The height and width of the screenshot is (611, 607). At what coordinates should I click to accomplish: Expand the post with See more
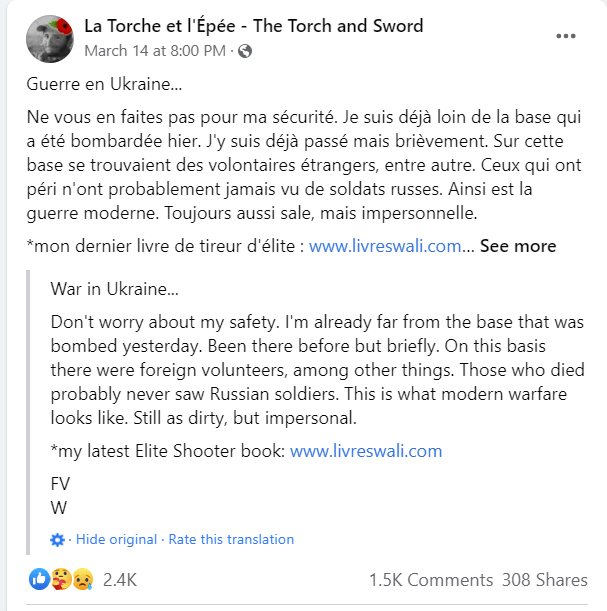[518, 246]
